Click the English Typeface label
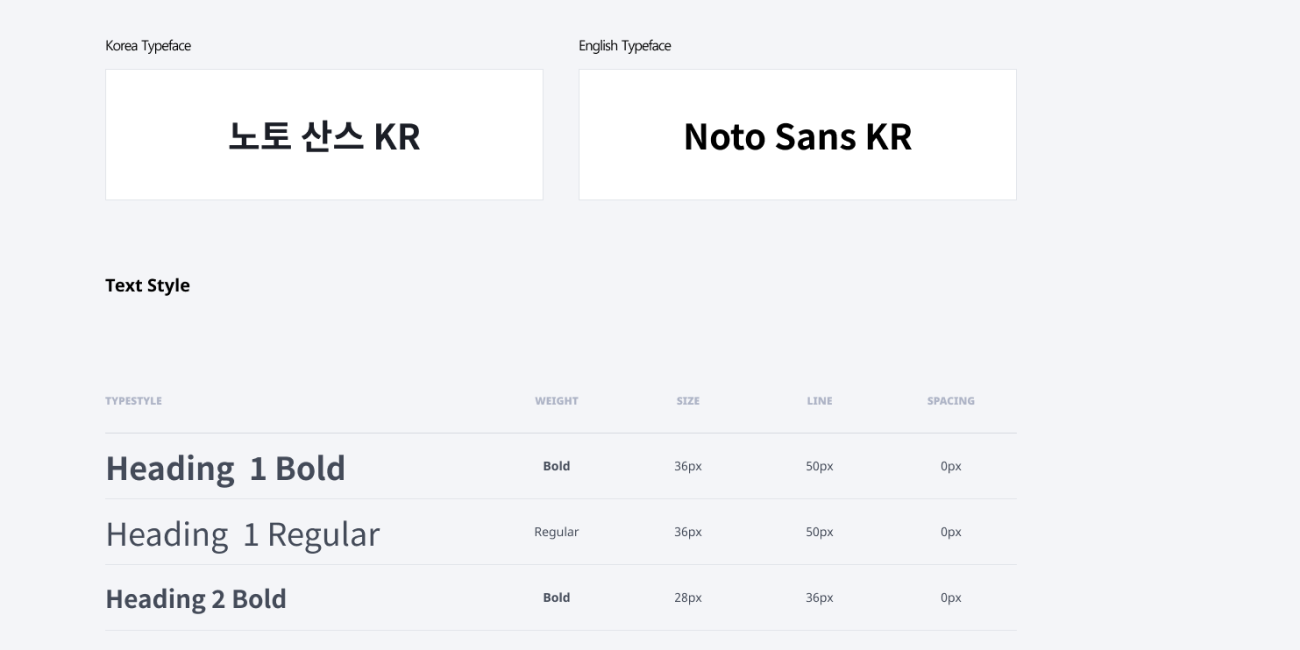 point(625,46)
